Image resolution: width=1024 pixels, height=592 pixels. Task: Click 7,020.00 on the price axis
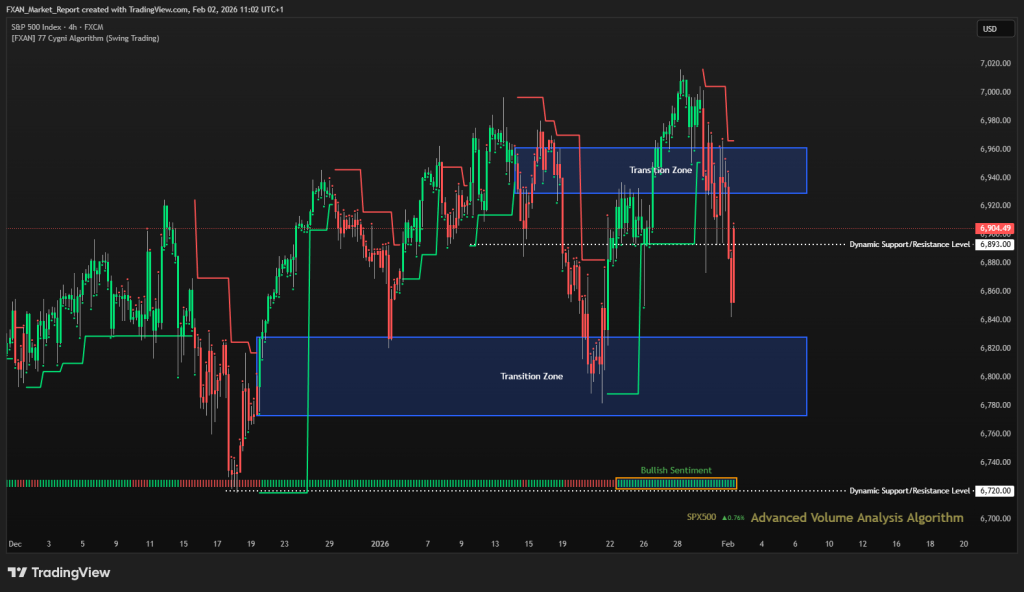(995, 63)
